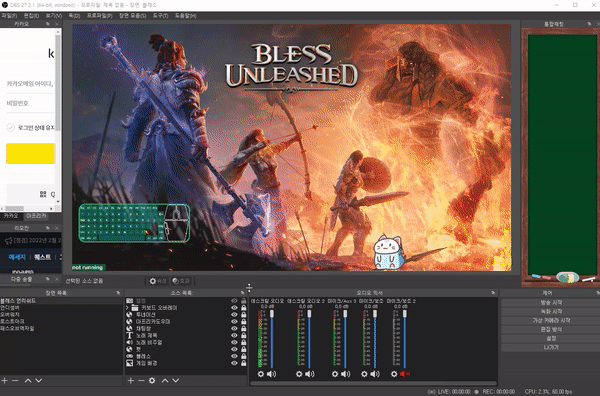Open the 도움말(H) menu
The height and width of the screenshot is (396, 600).
coord(186,16)
